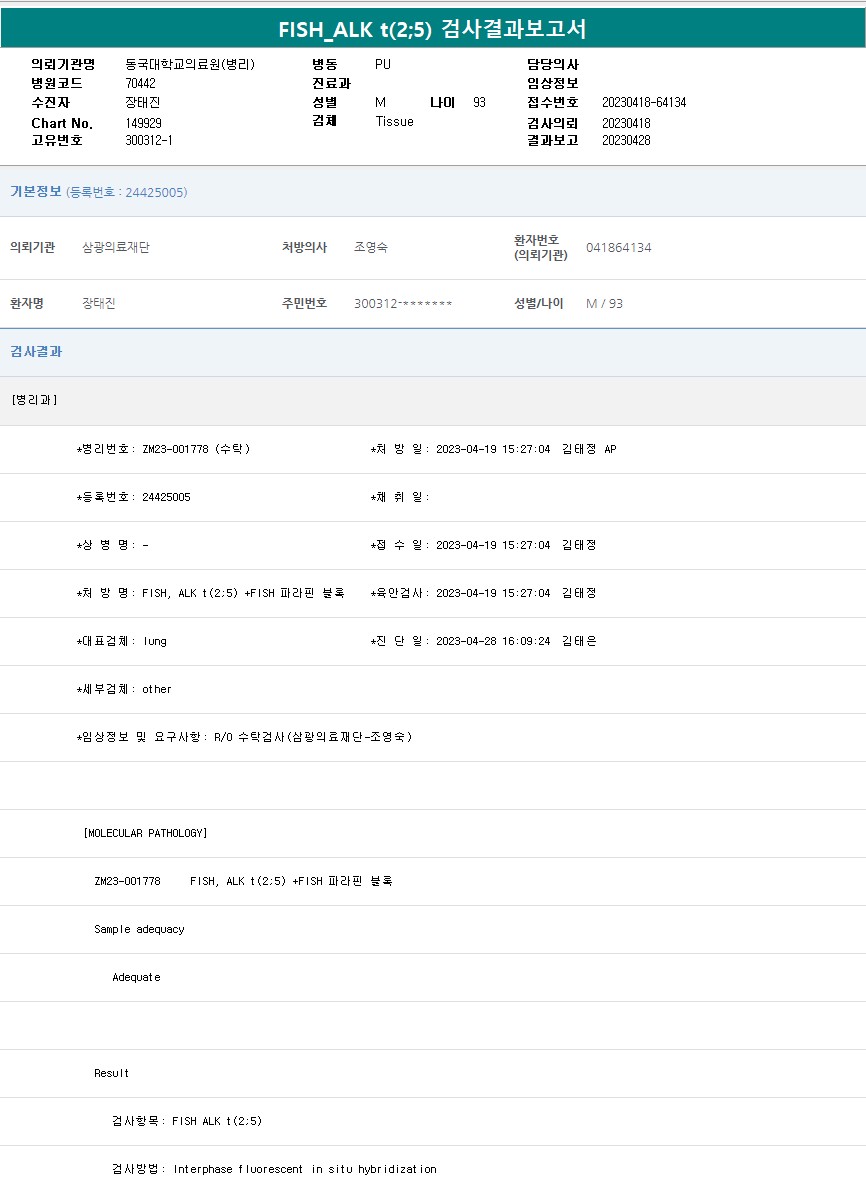Click the 대표검체 lung entry
Screen dimensions: 866x1192
pyautogui.click(x=123, y=641)
